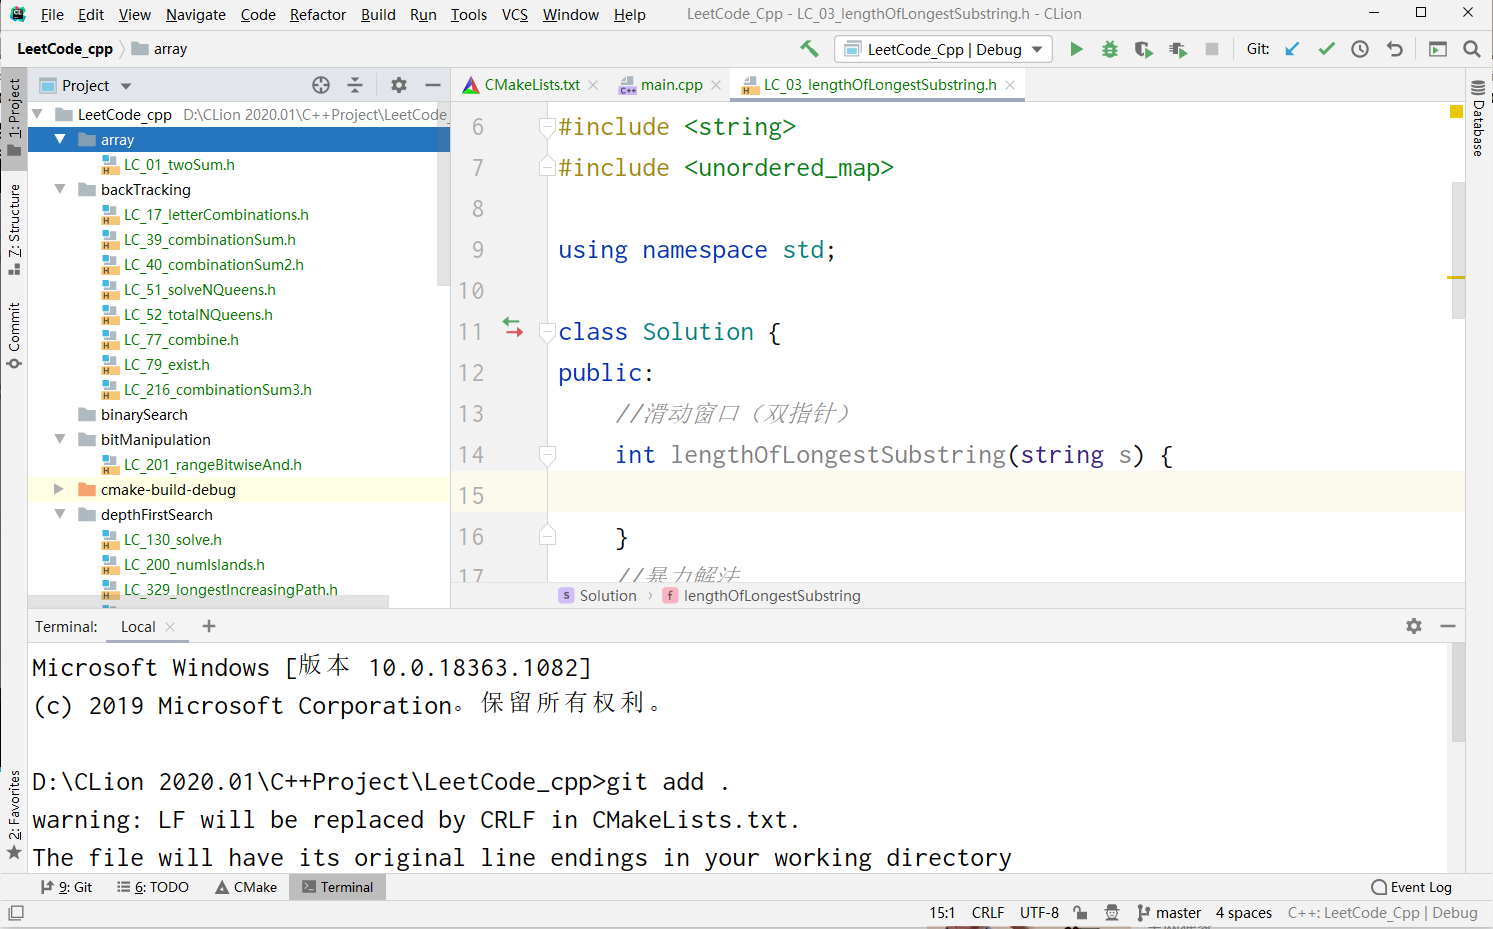
Task: Fold the class Solution code block
Action: [547, 331]
